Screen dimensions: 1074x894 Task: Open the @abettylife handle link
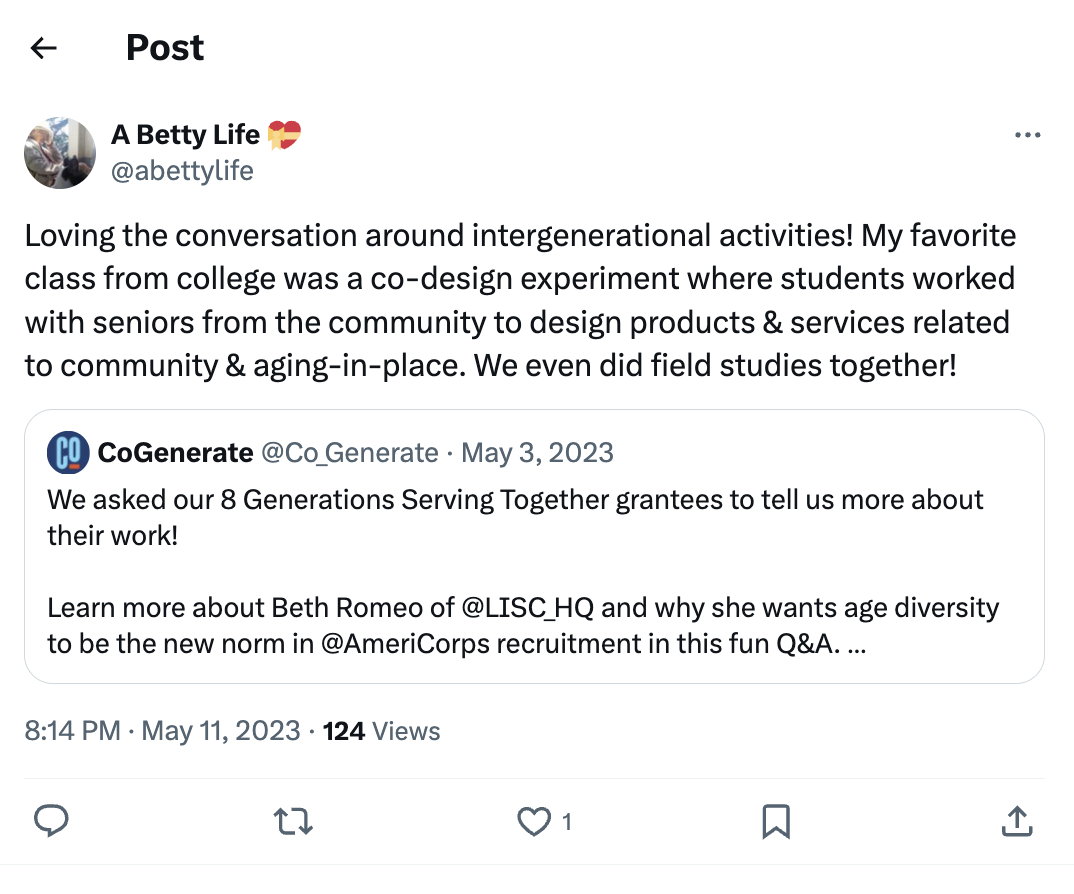182,171
